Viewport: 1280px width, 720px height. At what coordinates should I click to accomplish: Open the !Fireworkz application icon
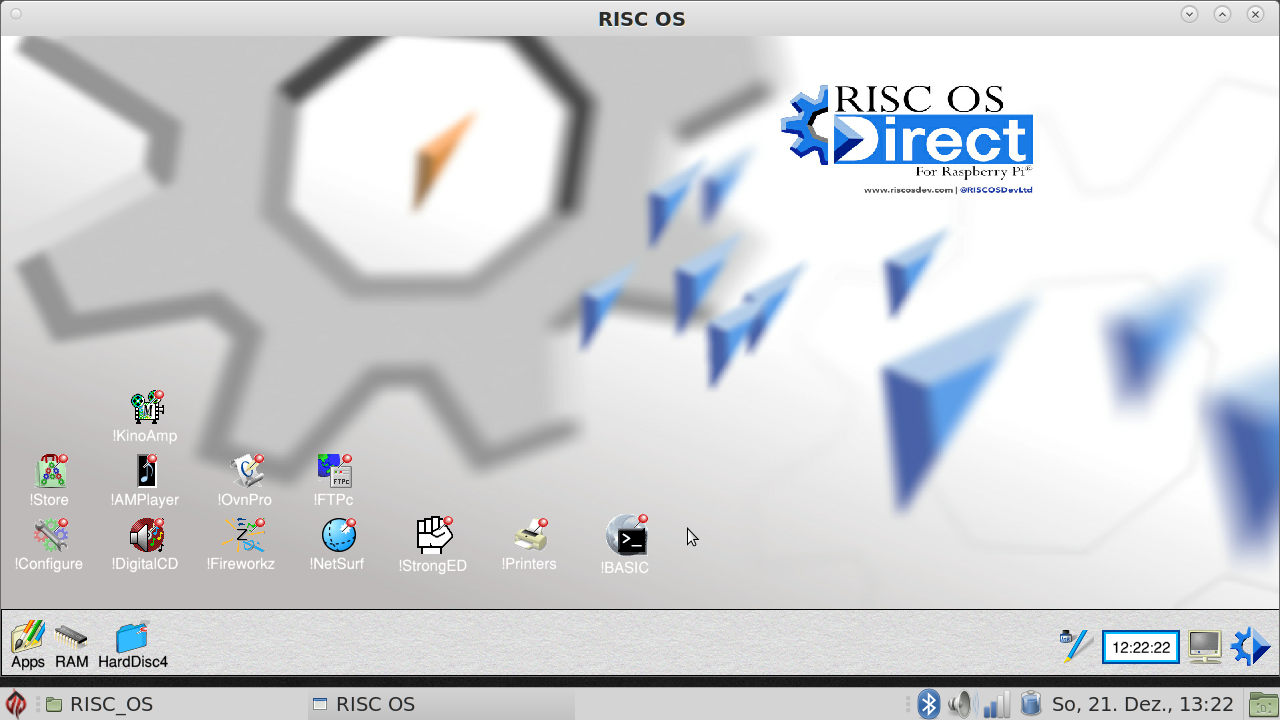(x=242, y=535)
